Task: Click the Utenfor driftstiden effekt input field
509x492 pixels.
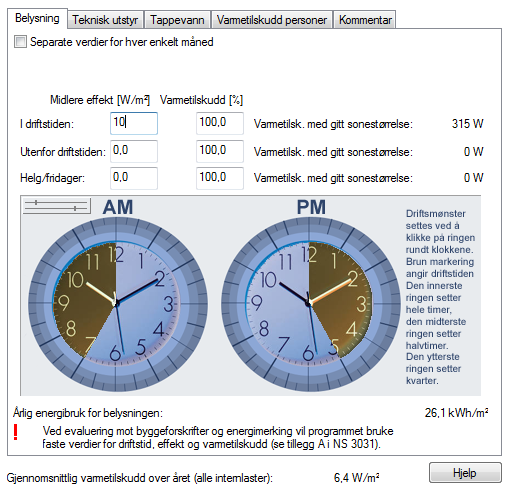Action: (x=134, y=151)
